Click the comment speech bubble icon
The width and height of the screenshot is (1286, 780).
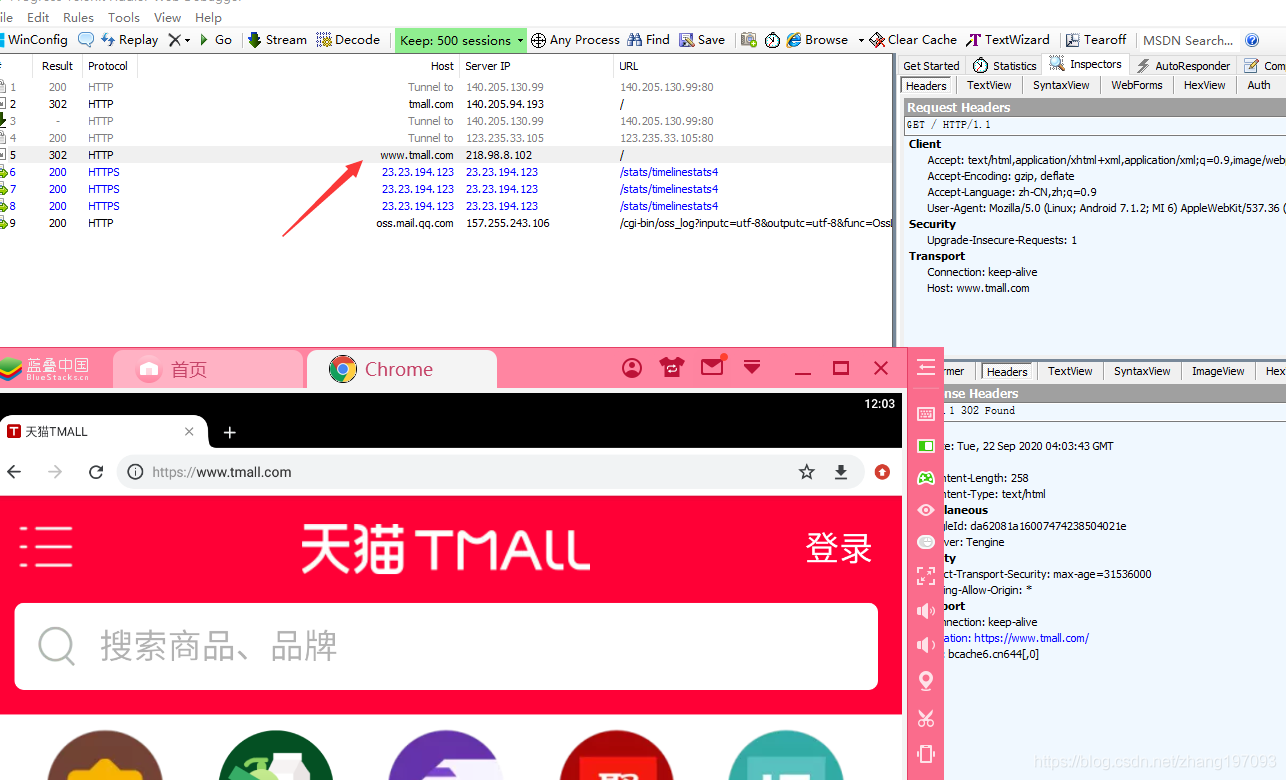click(86, 40)
